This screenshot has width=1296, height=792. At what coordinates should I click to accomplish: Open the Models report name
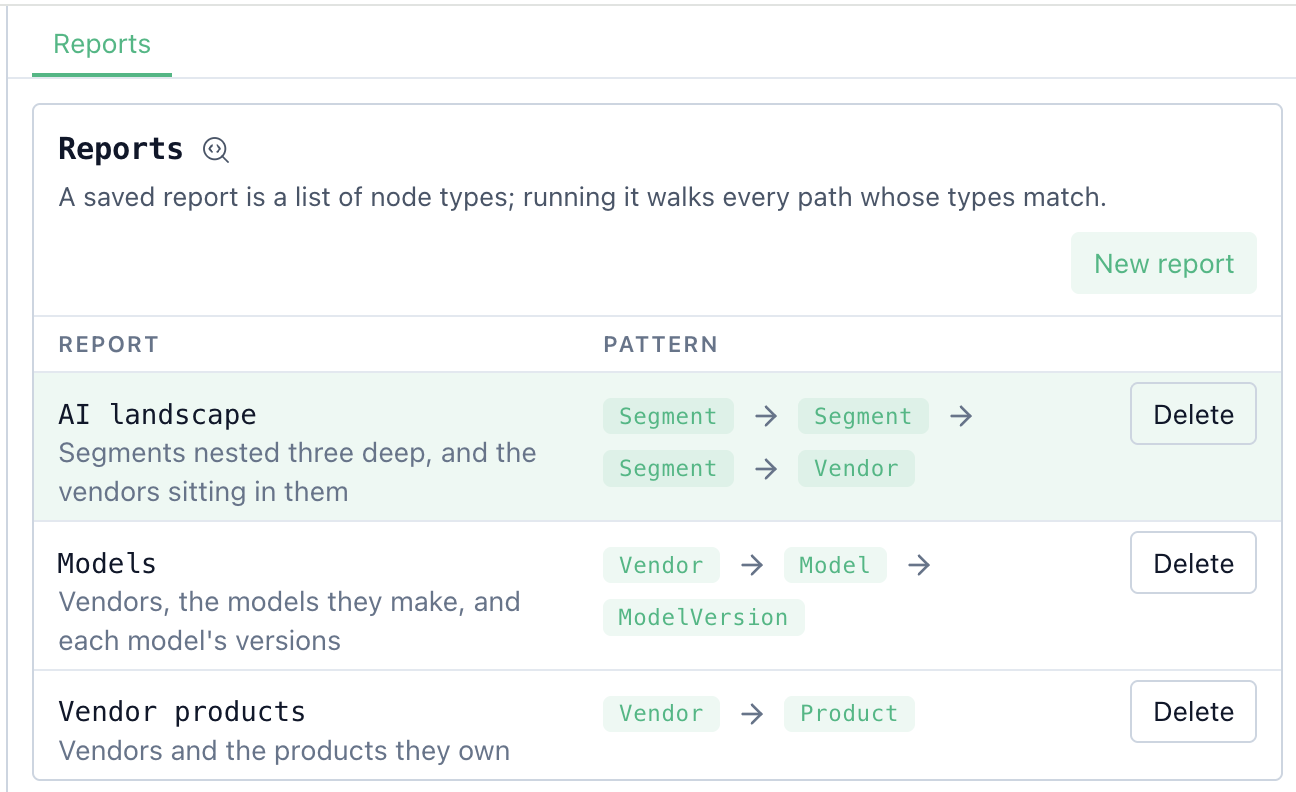(x=107, y=564)
